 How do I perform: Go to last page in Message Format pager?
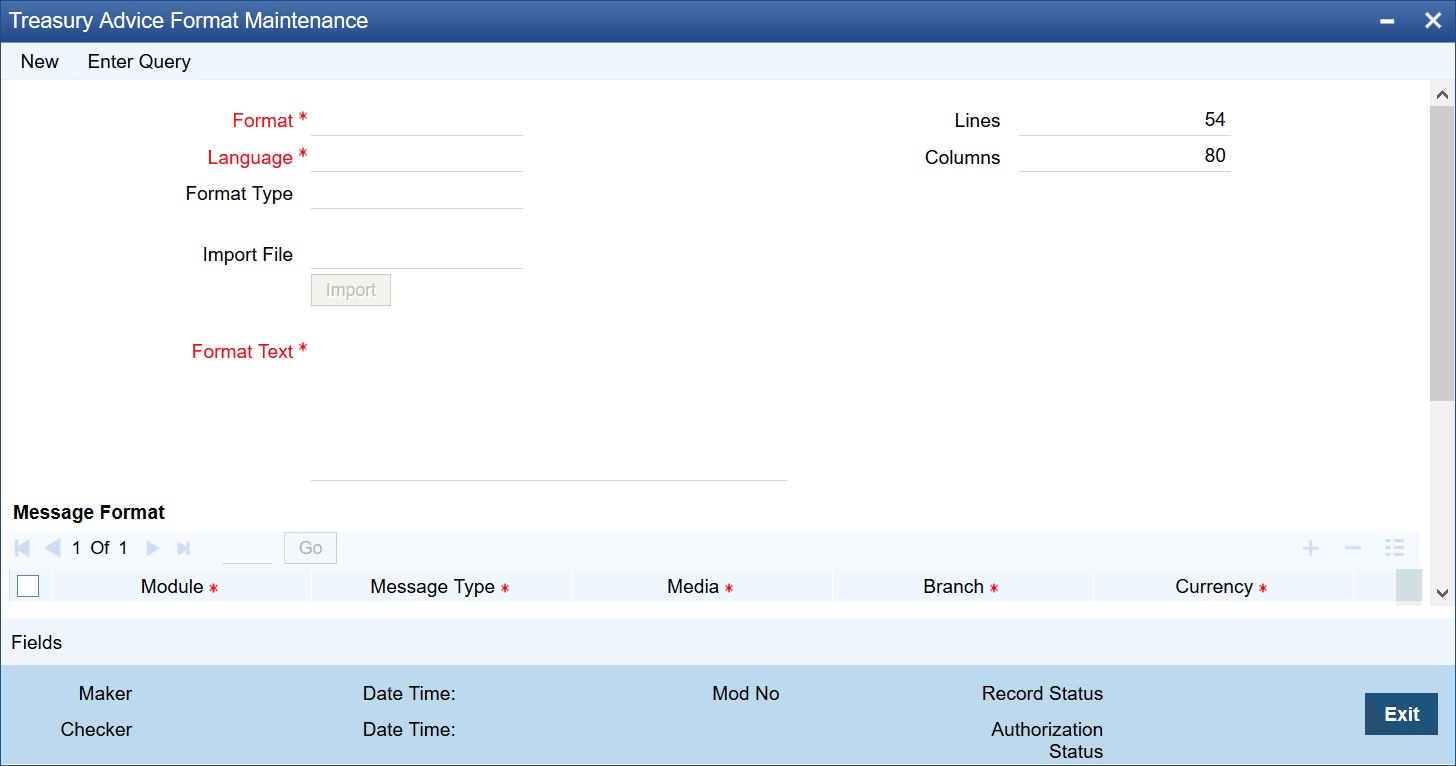point(183,548)
